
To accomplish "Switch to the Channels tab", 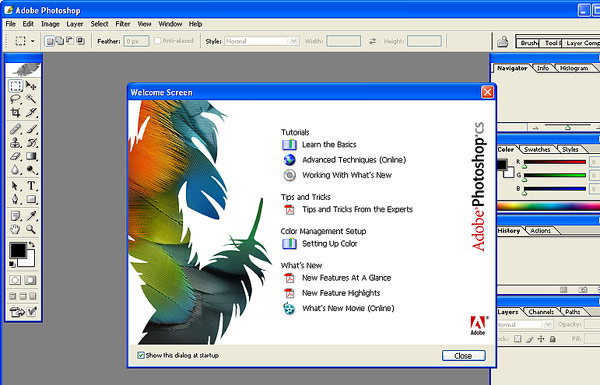I will click(541, 312).
